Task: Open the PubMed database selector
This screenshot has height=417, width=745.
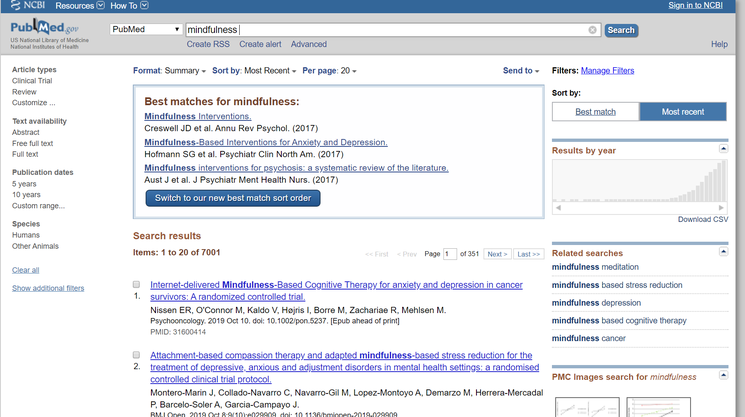Action: click(x=146, y=29)
